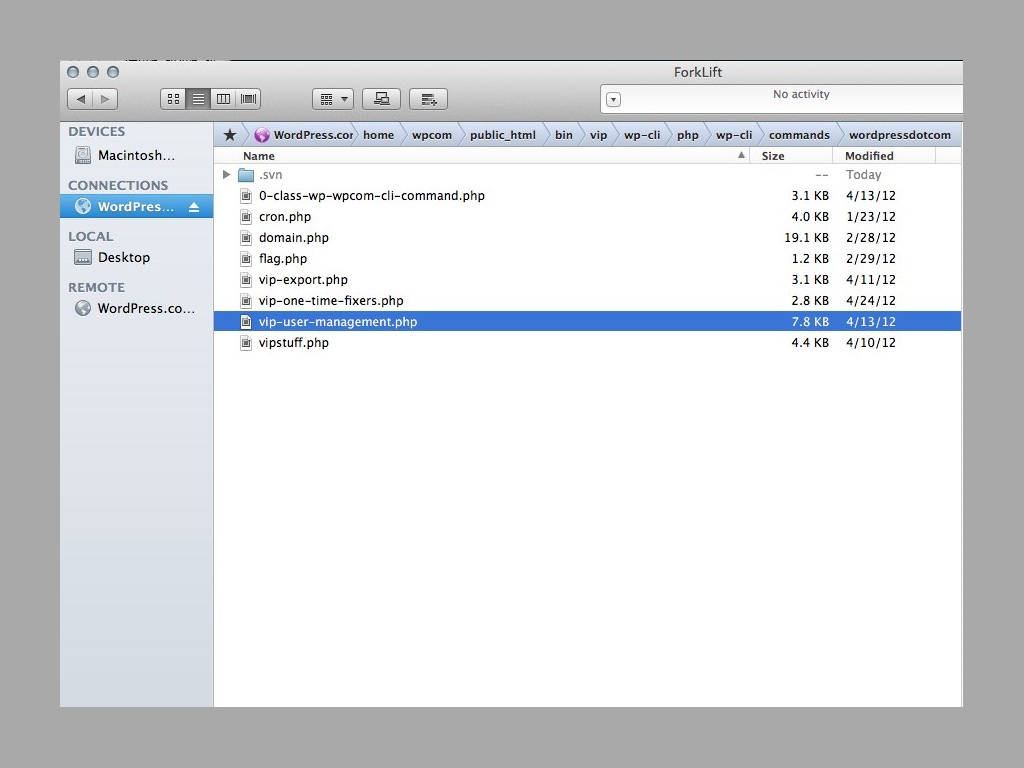
Task: Select vipstuff.php file
Action: pyautogui.click(x=588, y=342)
